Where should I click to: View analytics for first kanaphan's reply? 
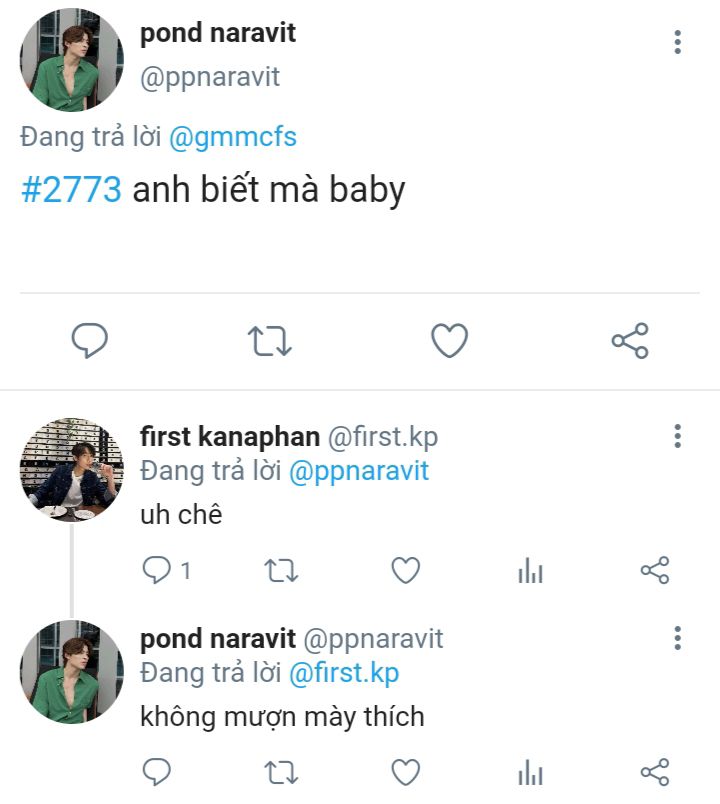pos(530,572)
